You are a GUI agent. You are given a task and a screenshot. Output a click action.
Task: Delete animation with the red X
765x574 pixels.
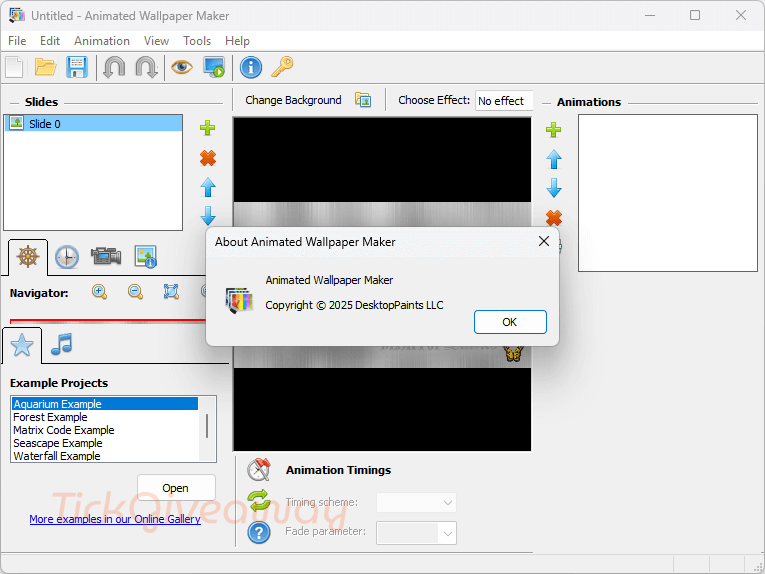(554, 218)
